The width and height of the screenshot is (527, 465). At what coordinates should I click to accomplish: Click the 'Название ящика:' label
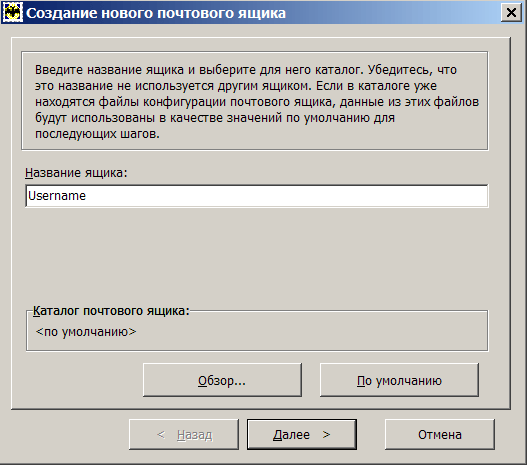(x=76, y=173)
